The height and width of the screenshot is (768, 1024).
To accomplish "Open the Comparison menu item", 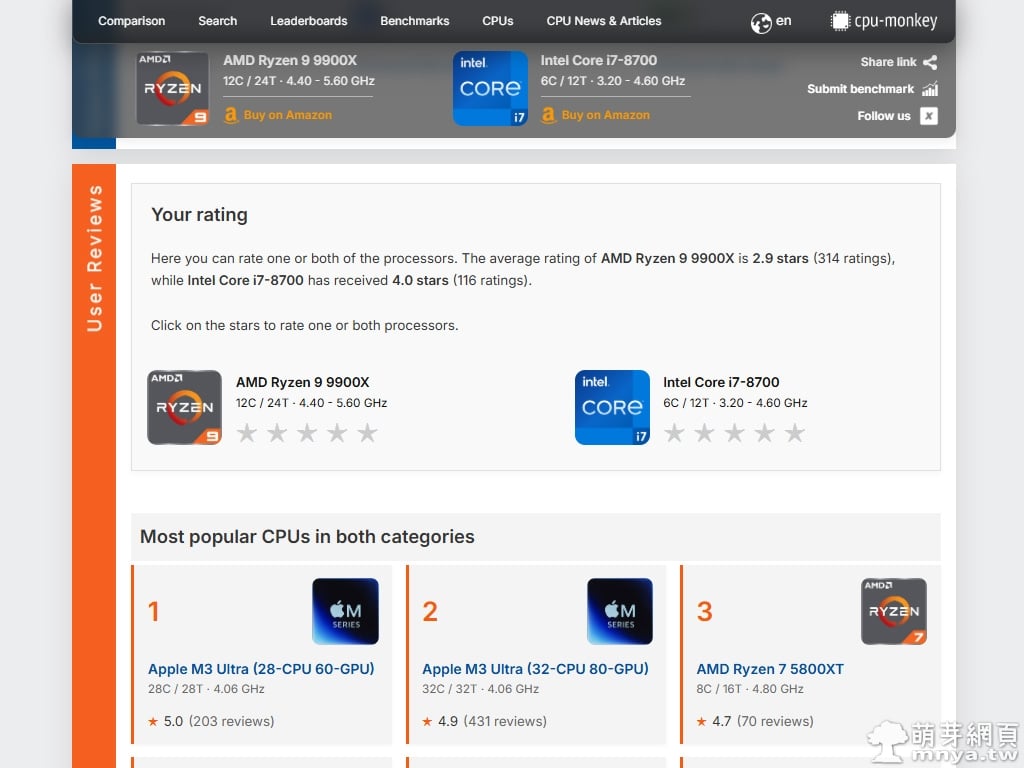I will click(131, 21).
